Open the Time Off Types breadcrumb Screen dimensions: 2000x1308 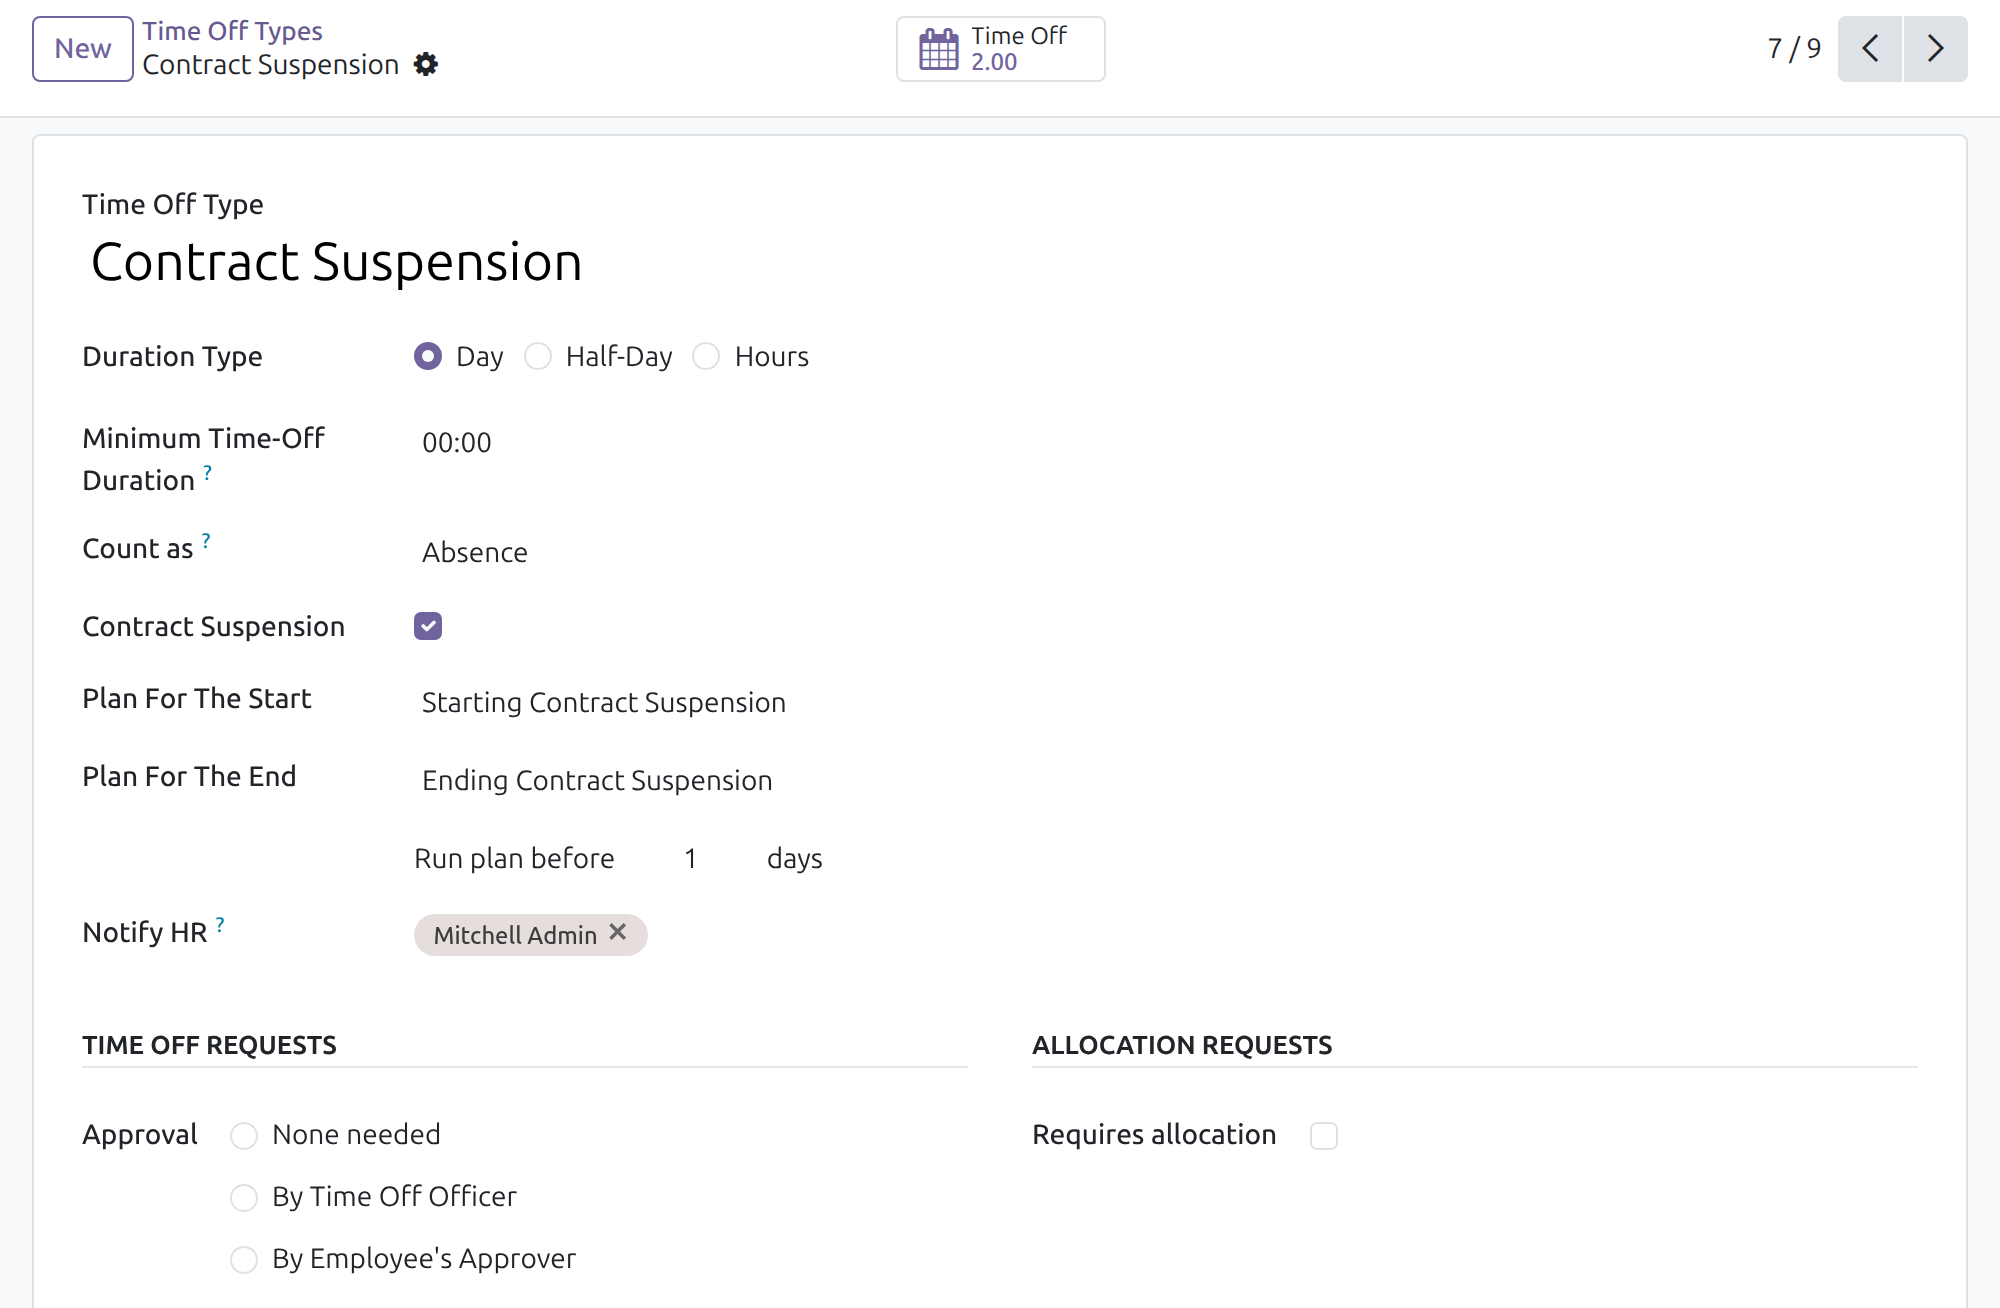tap(232, 31)
